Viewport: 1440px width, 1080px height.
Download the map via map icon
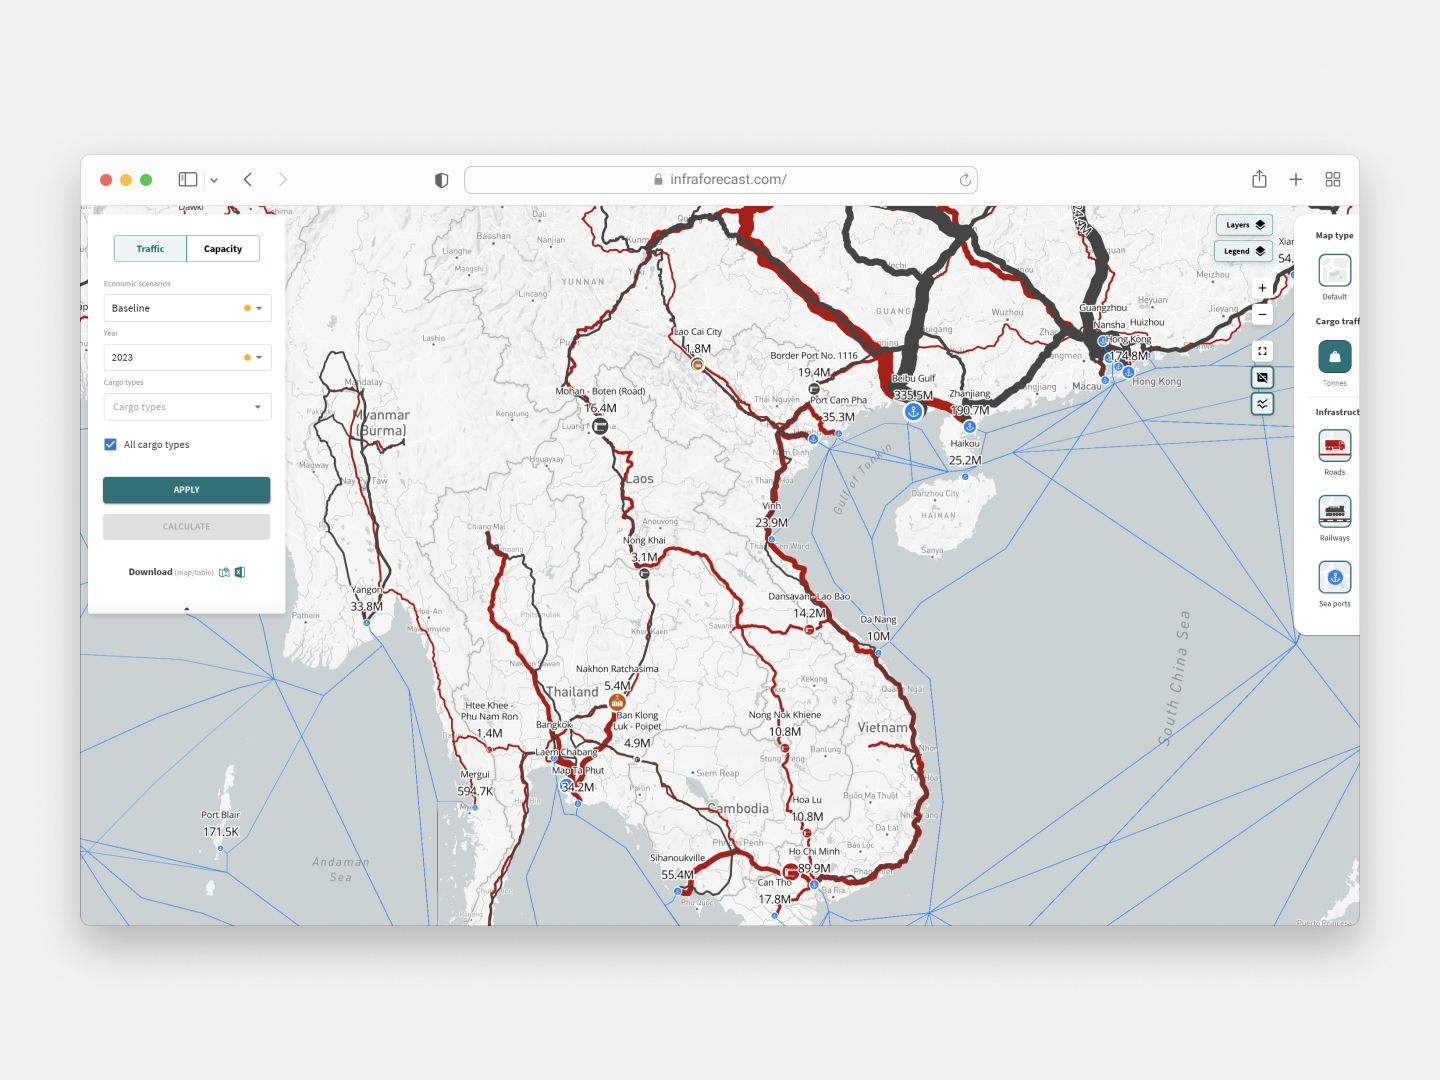coord(225,572)
